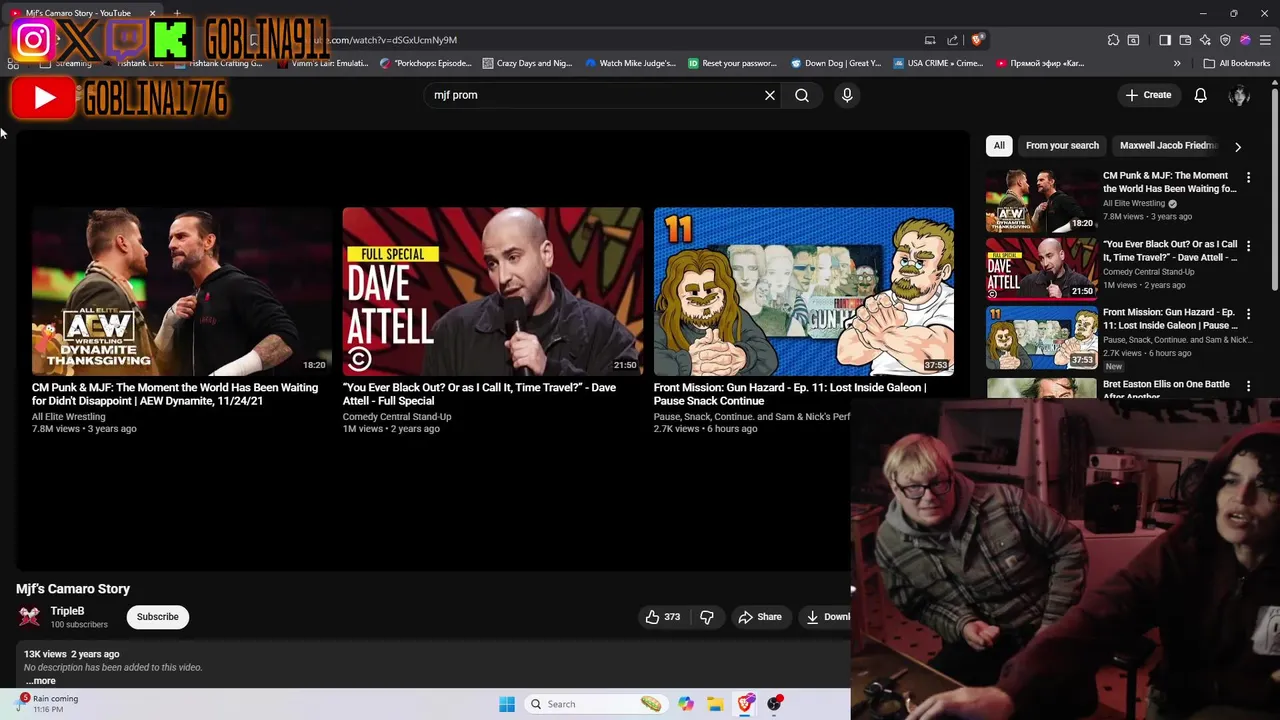Open options menu for sidebar Dave Attell video
Viewport: 1280px width, 720px height.
(1248, 245)
